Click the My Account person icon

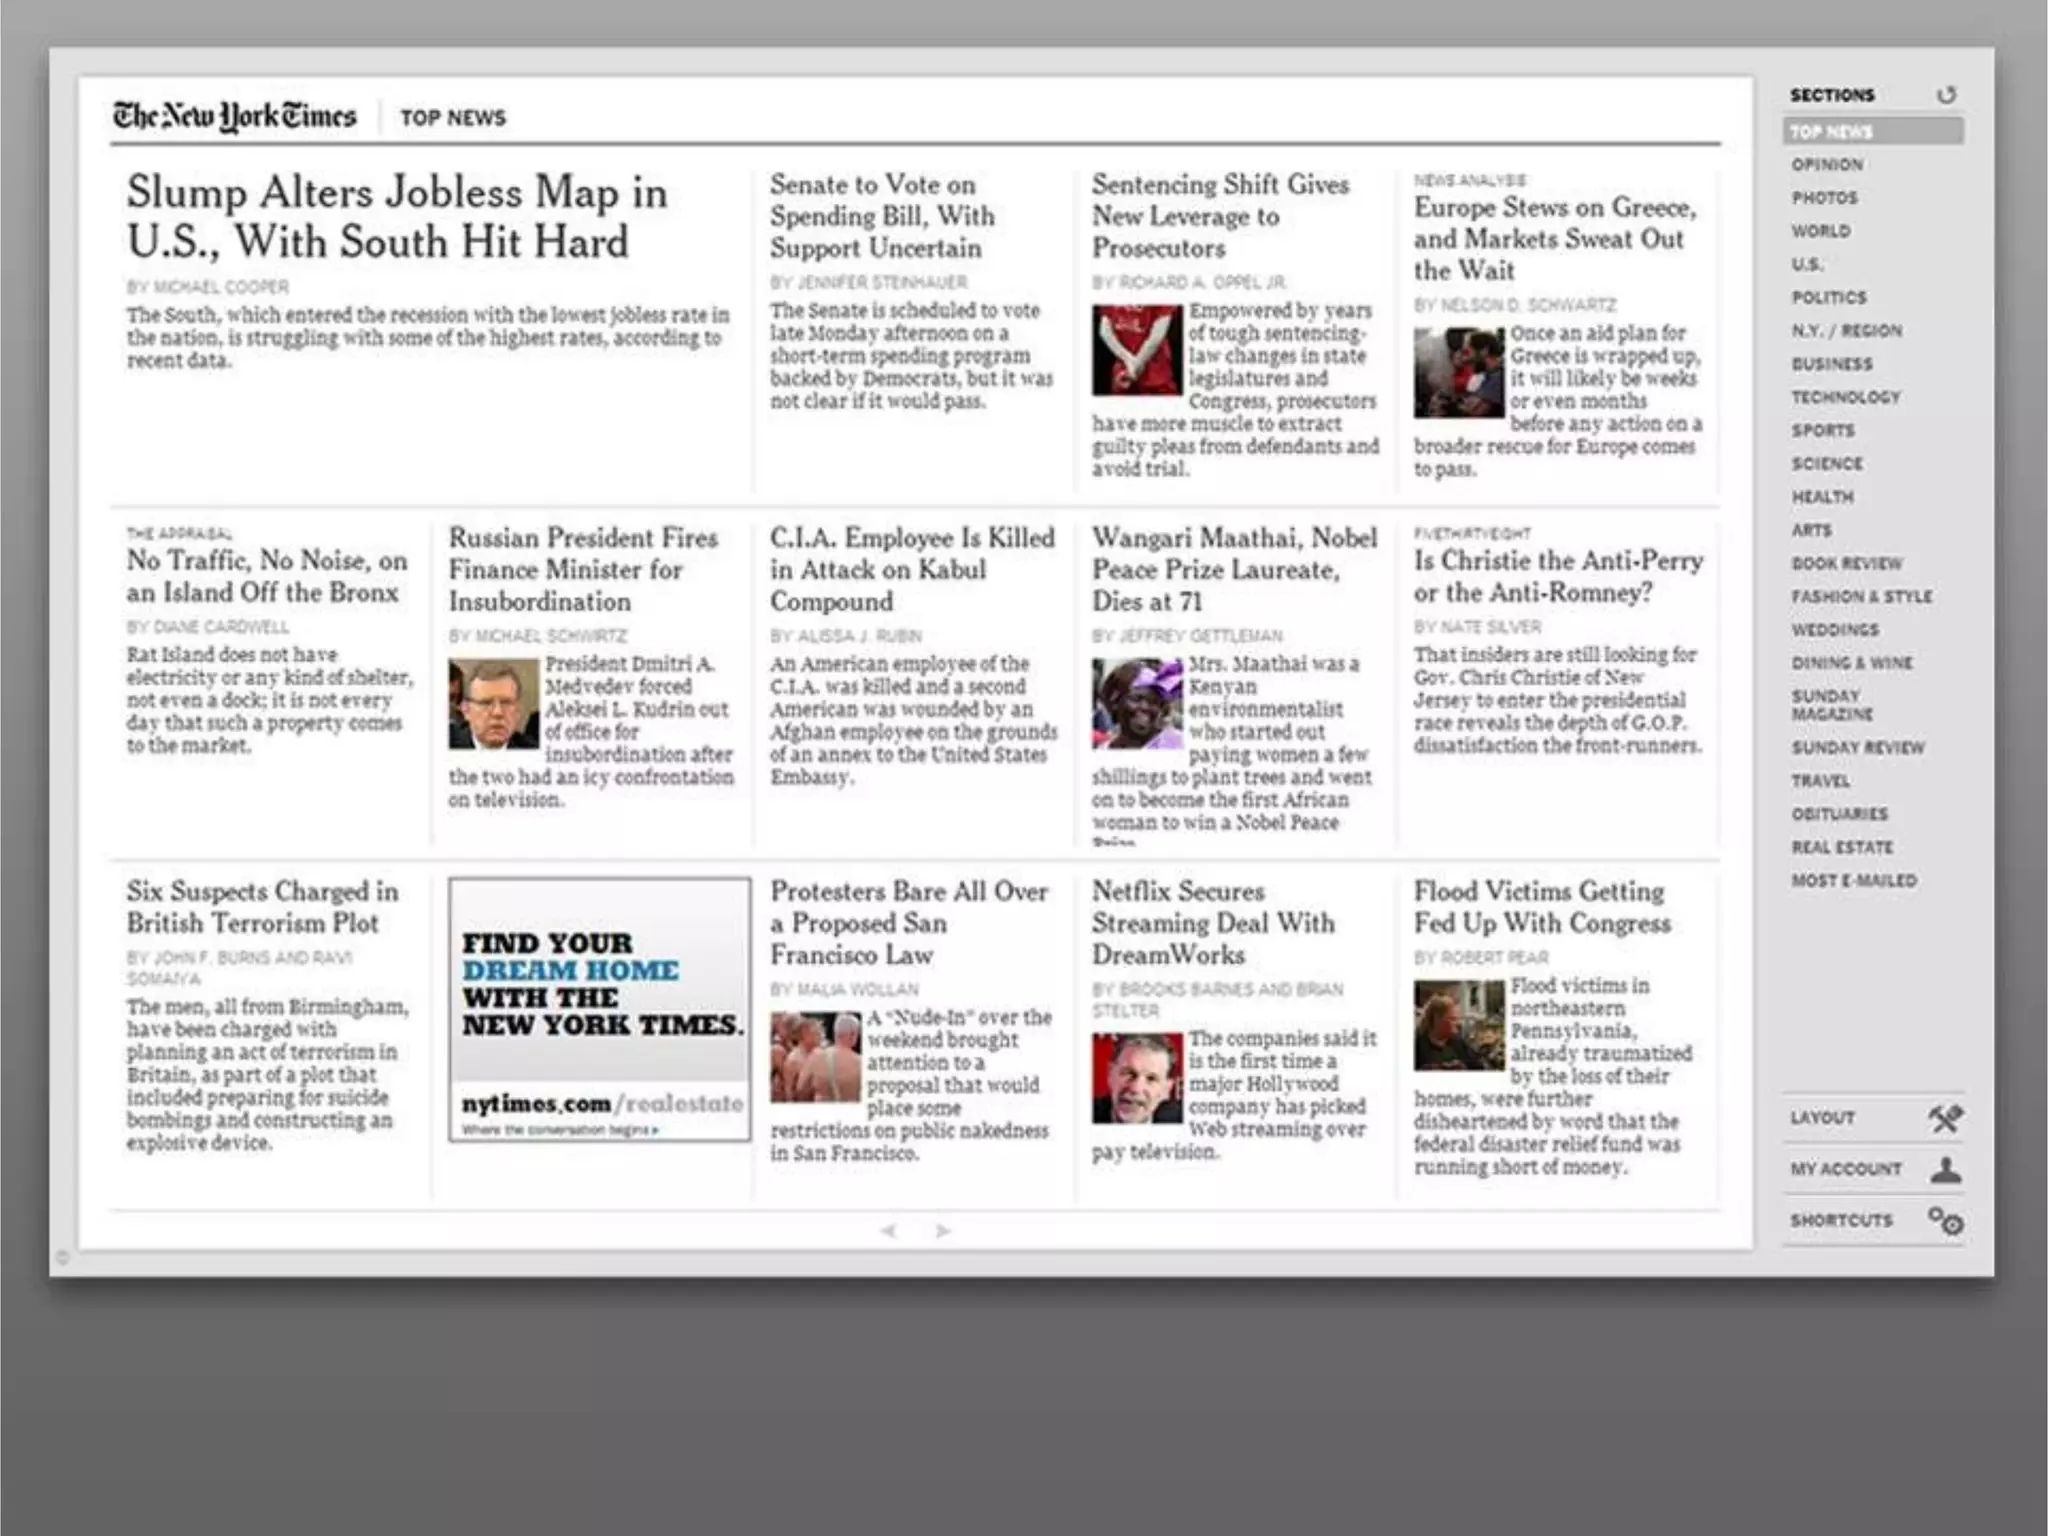click(x=1945, y=1169)
